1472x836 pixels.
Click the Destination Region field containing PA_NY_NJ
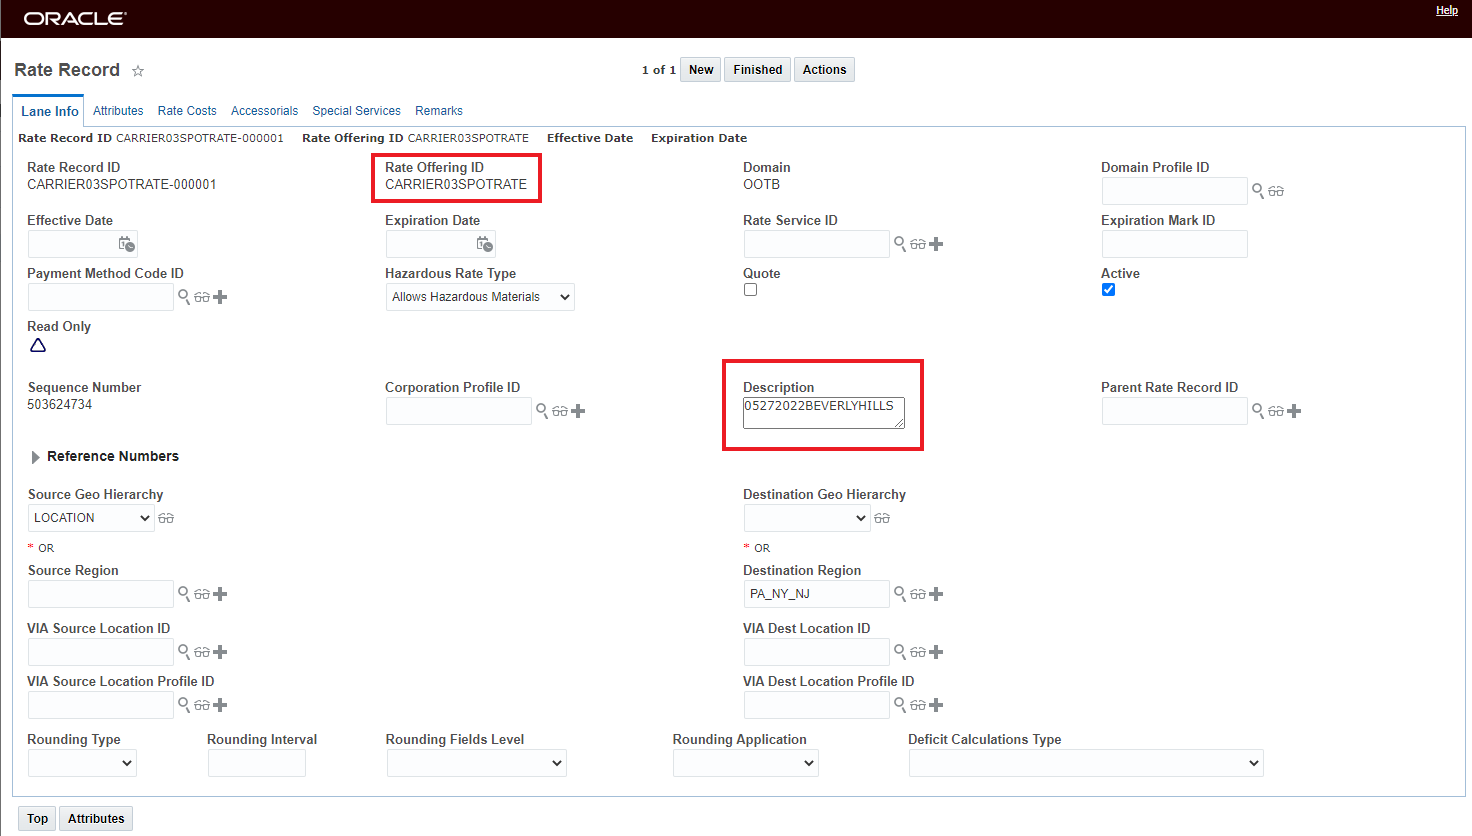817,594
